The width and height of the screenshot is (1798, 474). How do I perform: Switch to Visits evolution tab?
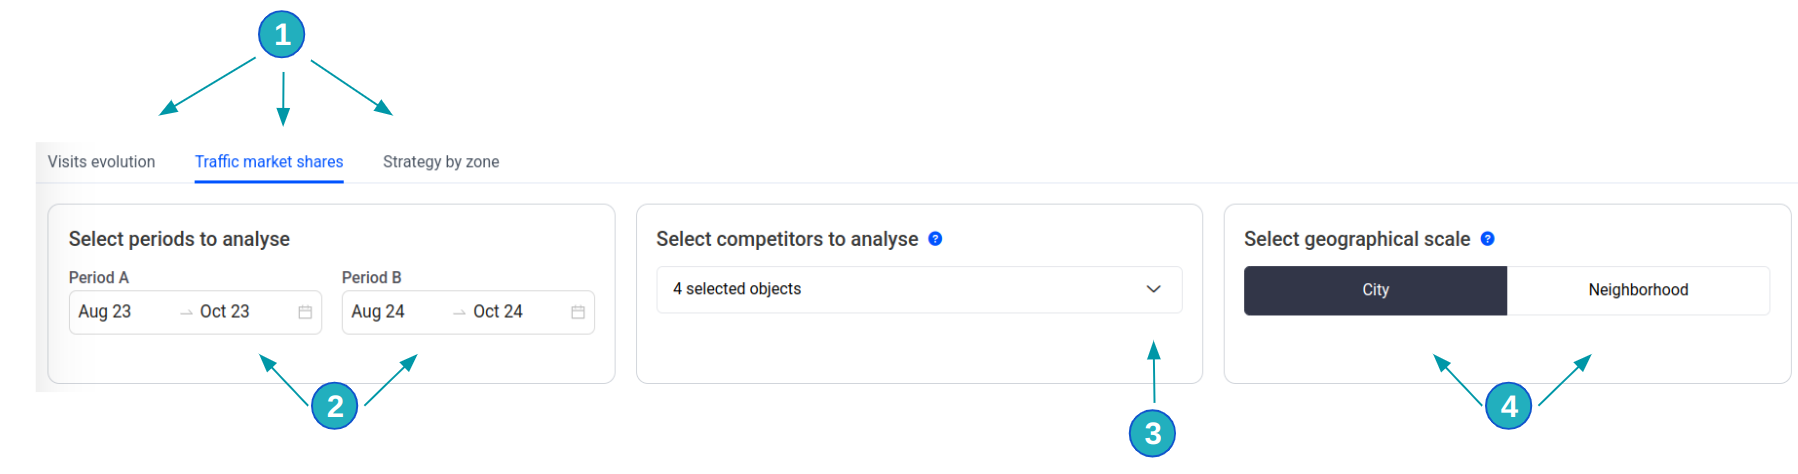(101, 162)
